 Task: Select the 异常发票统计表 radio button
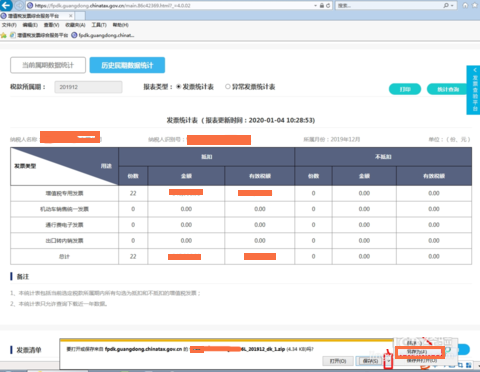[x=228, y=87]
